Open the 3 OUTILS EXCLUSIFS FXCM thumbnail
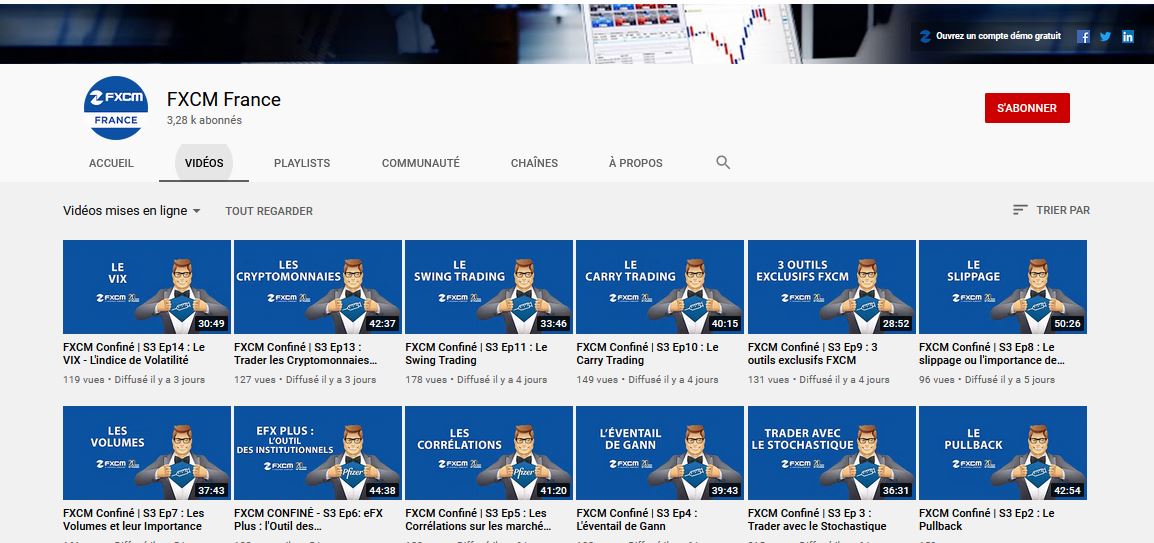The image size is (1154, 543). click(832, 287)
